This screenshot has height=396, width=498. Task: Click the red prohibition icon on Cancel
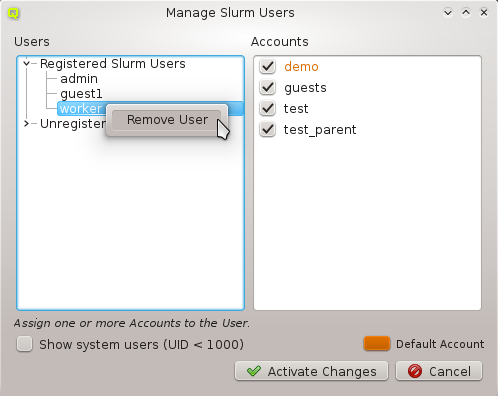(x=415, y=371)
